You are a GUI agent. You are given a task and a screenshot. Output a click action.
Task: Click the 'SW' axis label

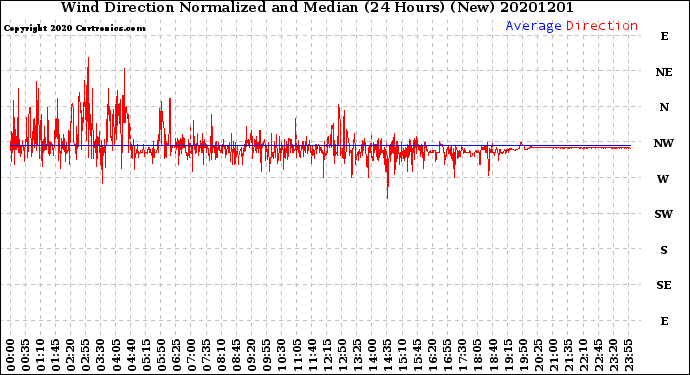664,214
